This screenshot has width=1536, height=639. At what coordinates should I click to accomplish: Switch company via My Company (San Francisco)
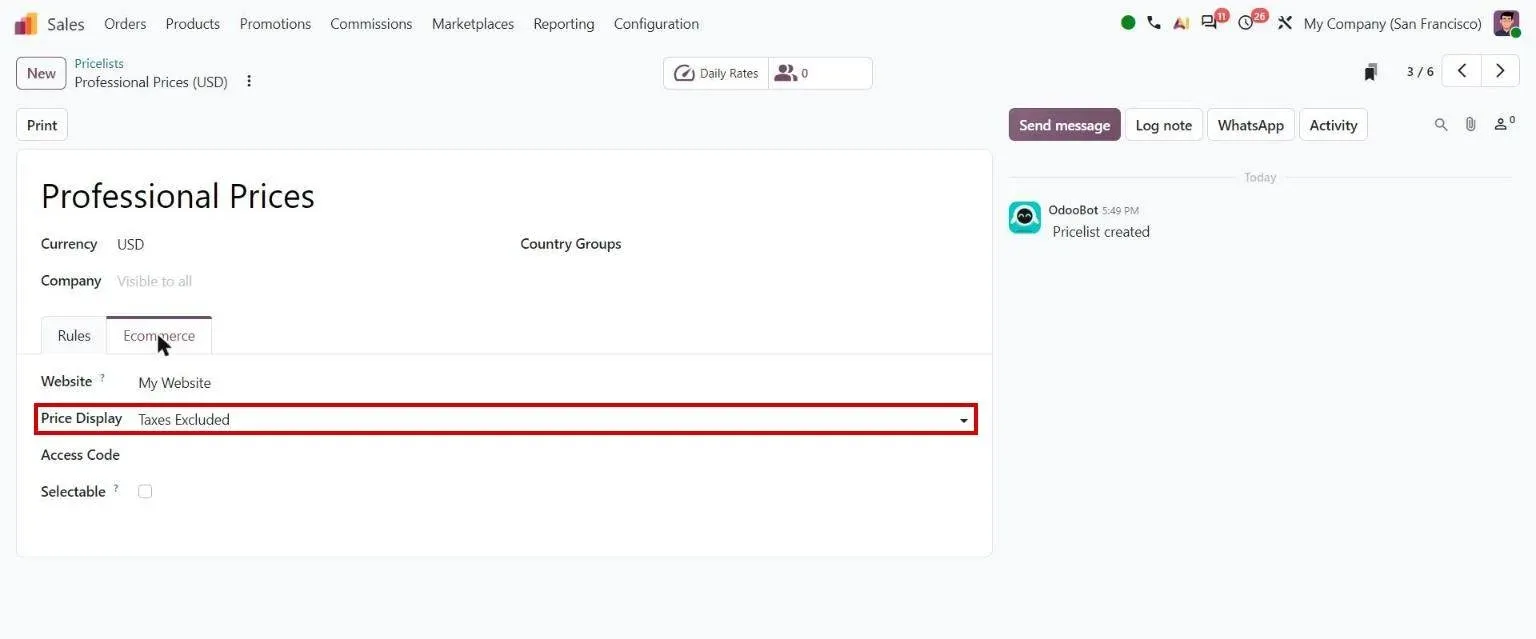pyautogui.click(x=1392, y=23)
